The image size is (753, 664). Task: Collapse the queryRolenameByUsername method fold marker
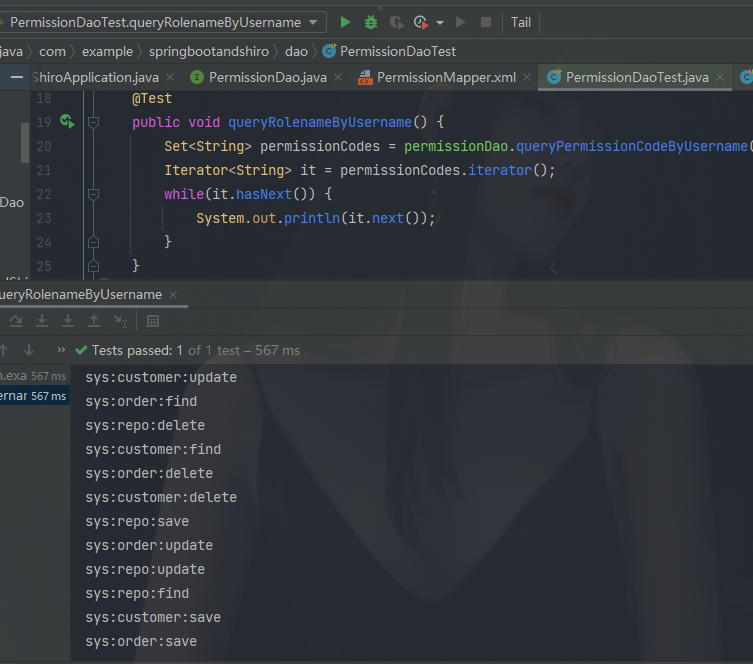click(93, 122)
